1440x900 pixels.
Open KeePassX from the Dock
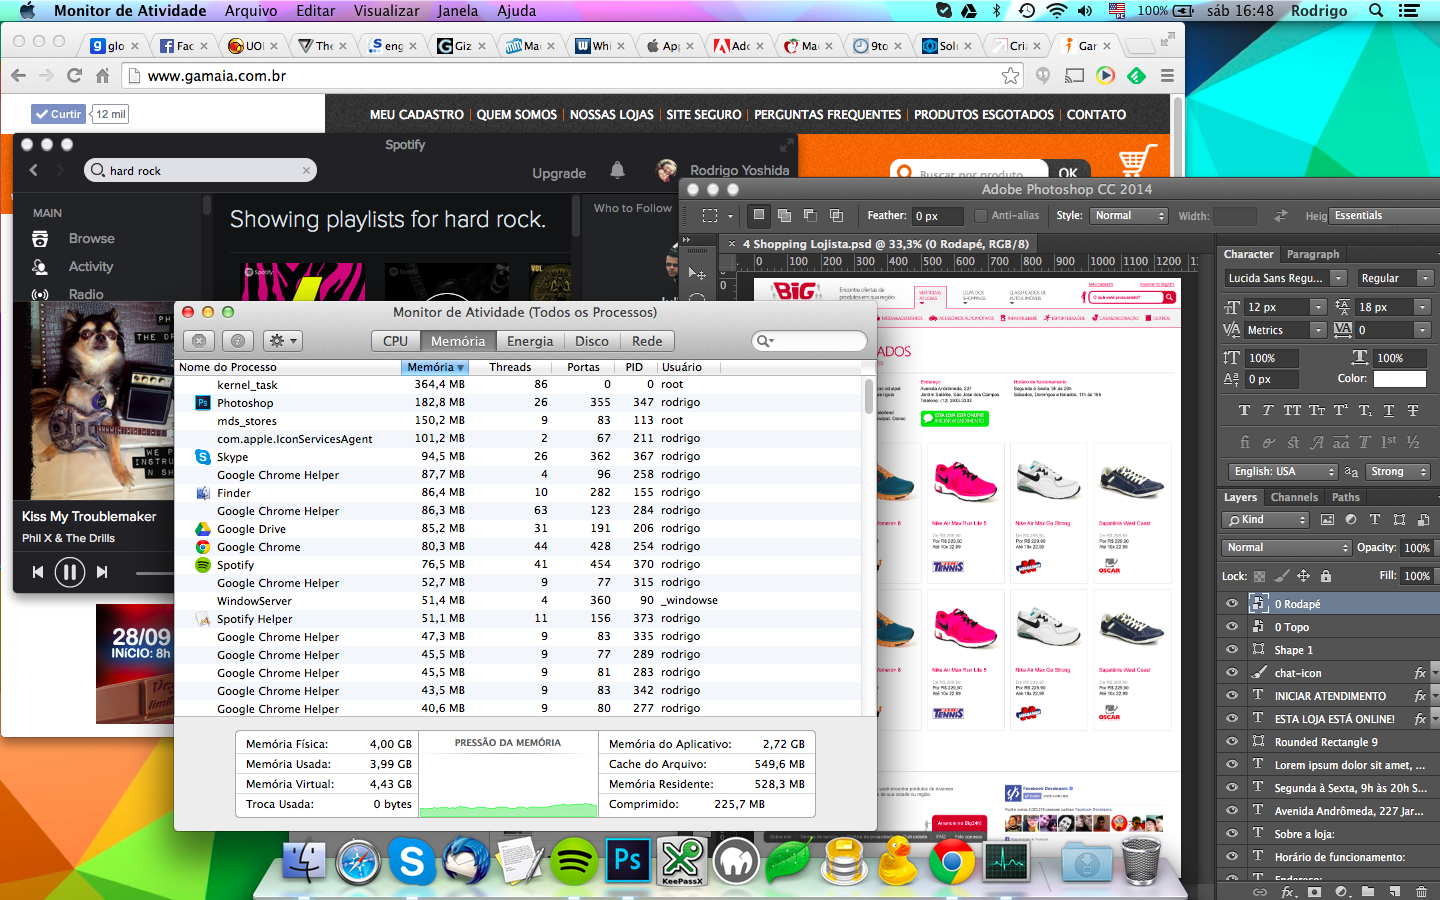click(682, 860)
